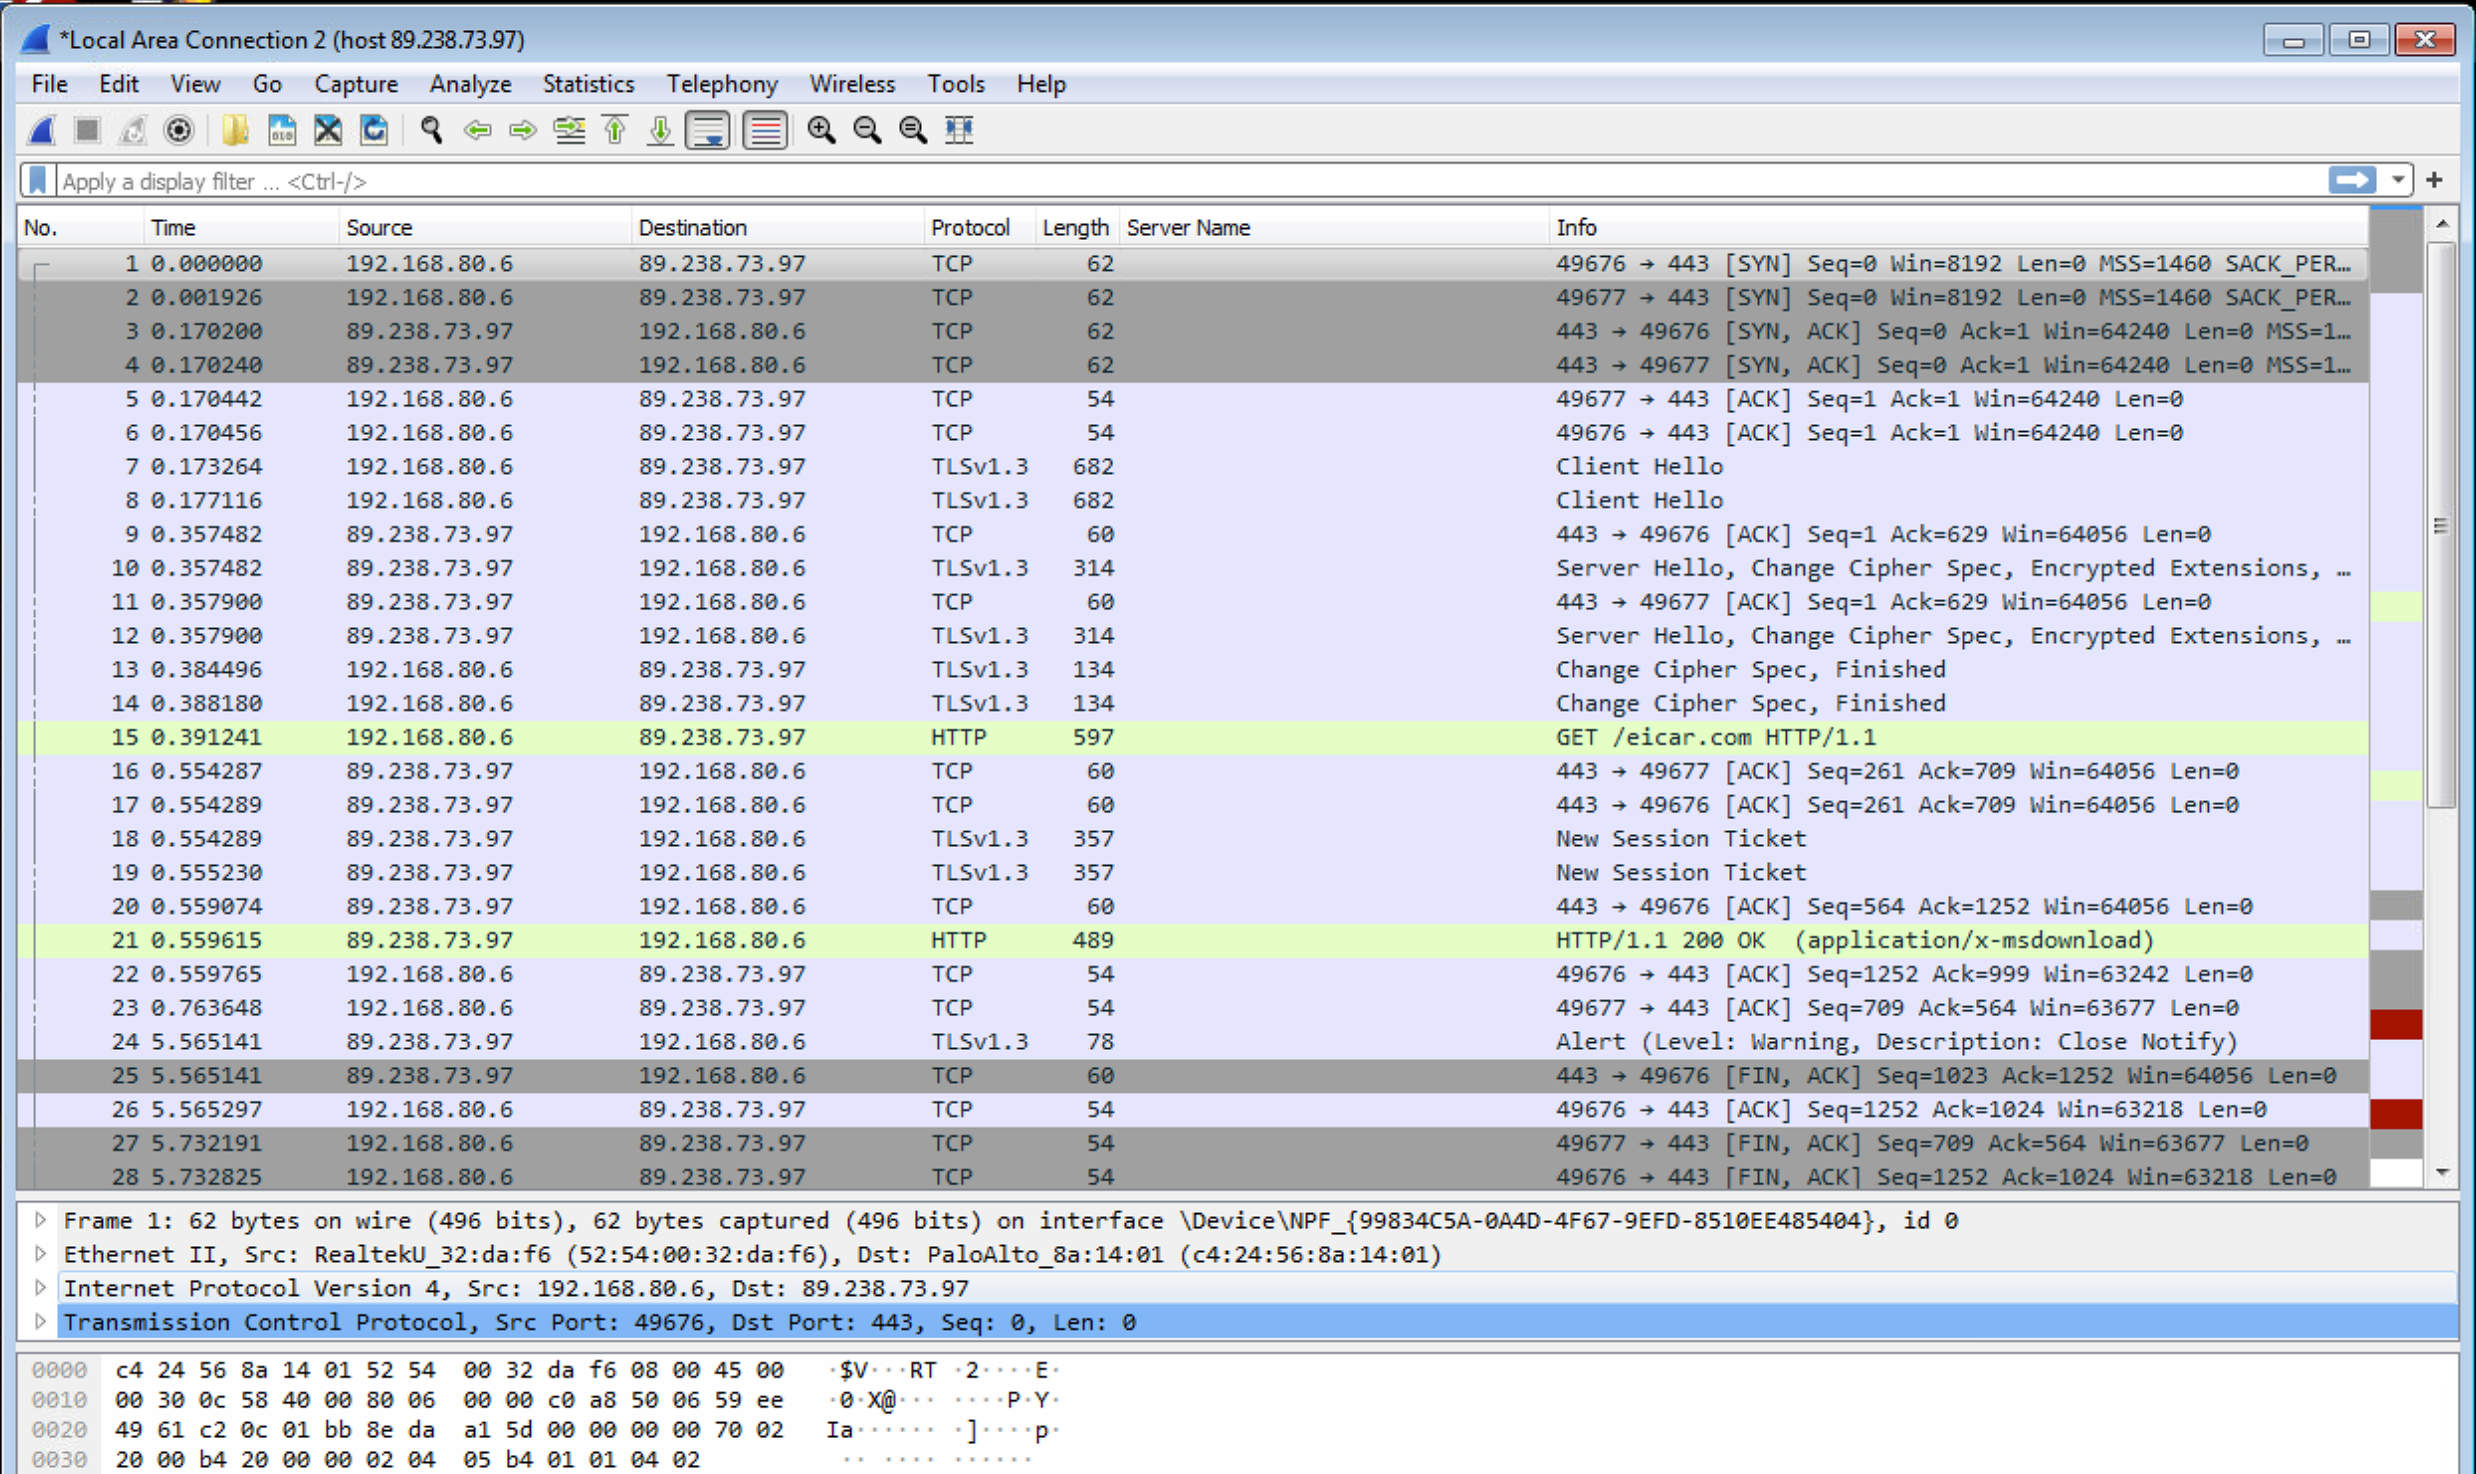Reload this capture file
The width and height of the screenshot is (2476, 1474).
374,130
